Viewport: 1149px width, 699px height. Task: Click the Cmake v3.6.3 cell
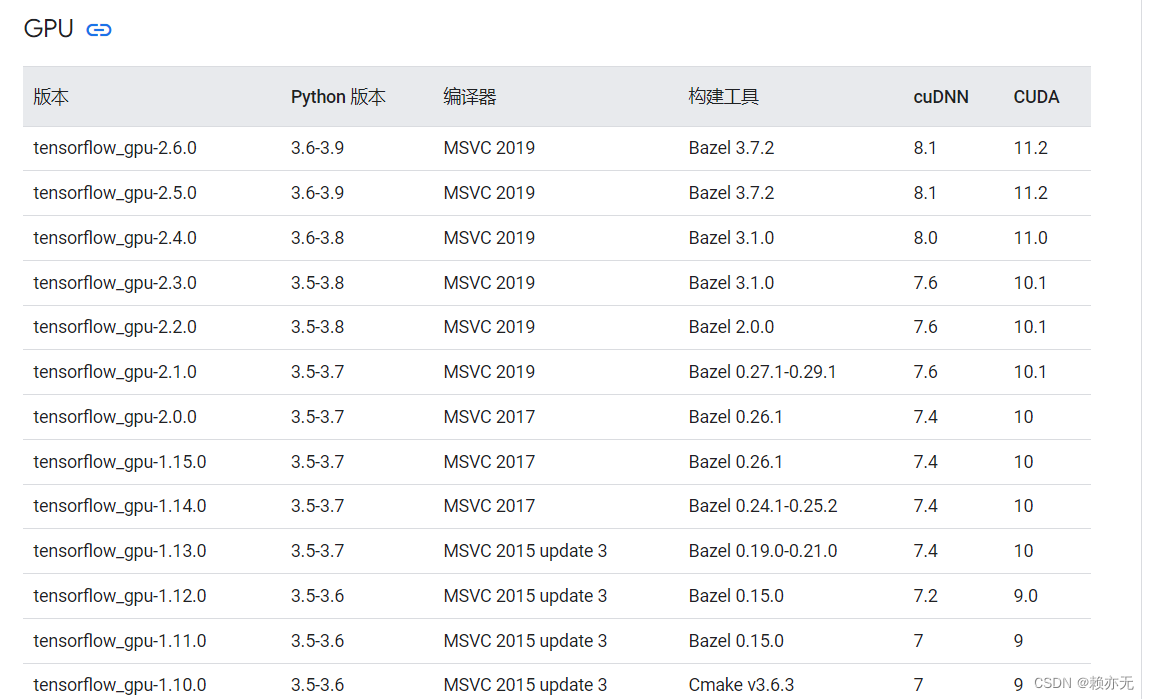pos(741,684)
